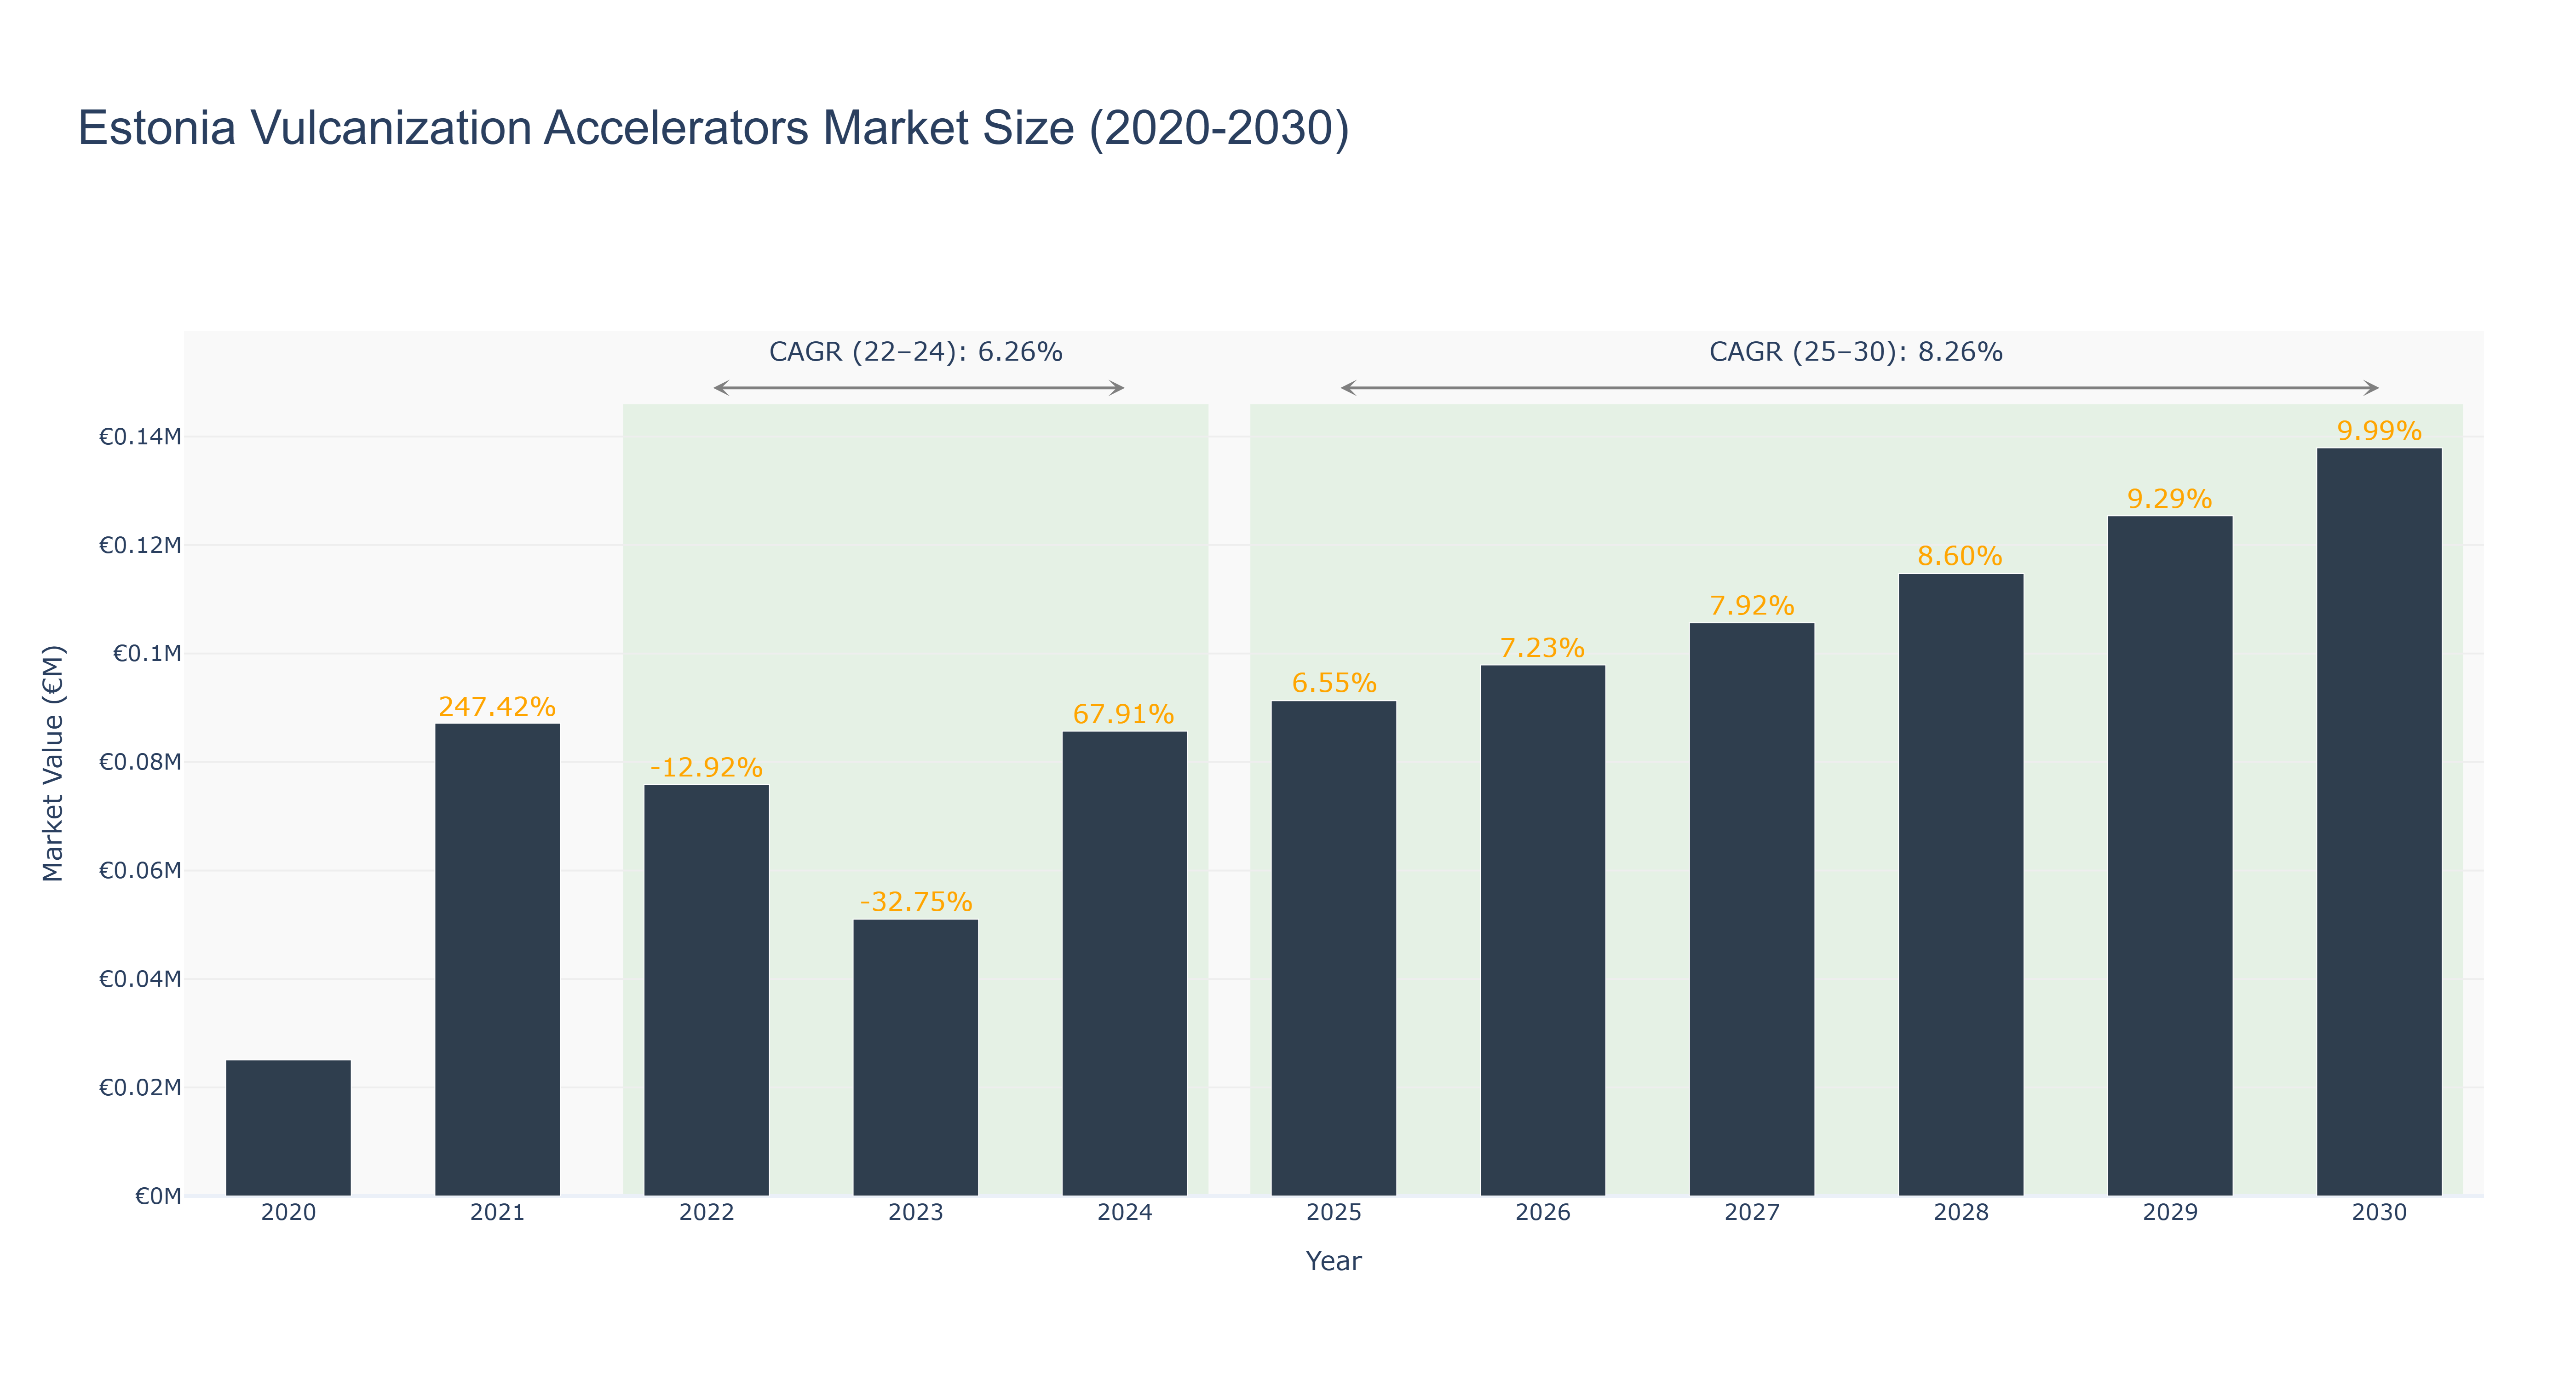Click the 2023 x-axis year label

(915, 1213)
